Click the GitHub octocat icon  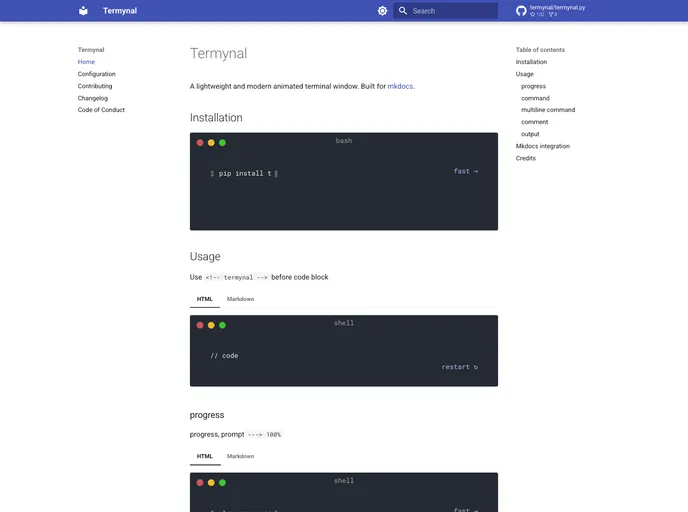click(x=521, y=11)
